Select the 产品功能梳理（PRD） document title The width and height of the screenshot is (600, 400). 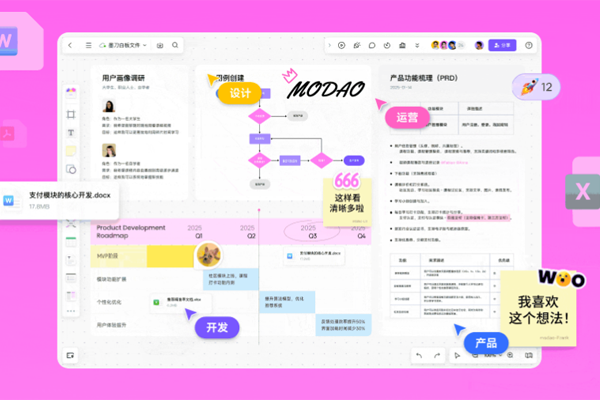coord(424,78)
